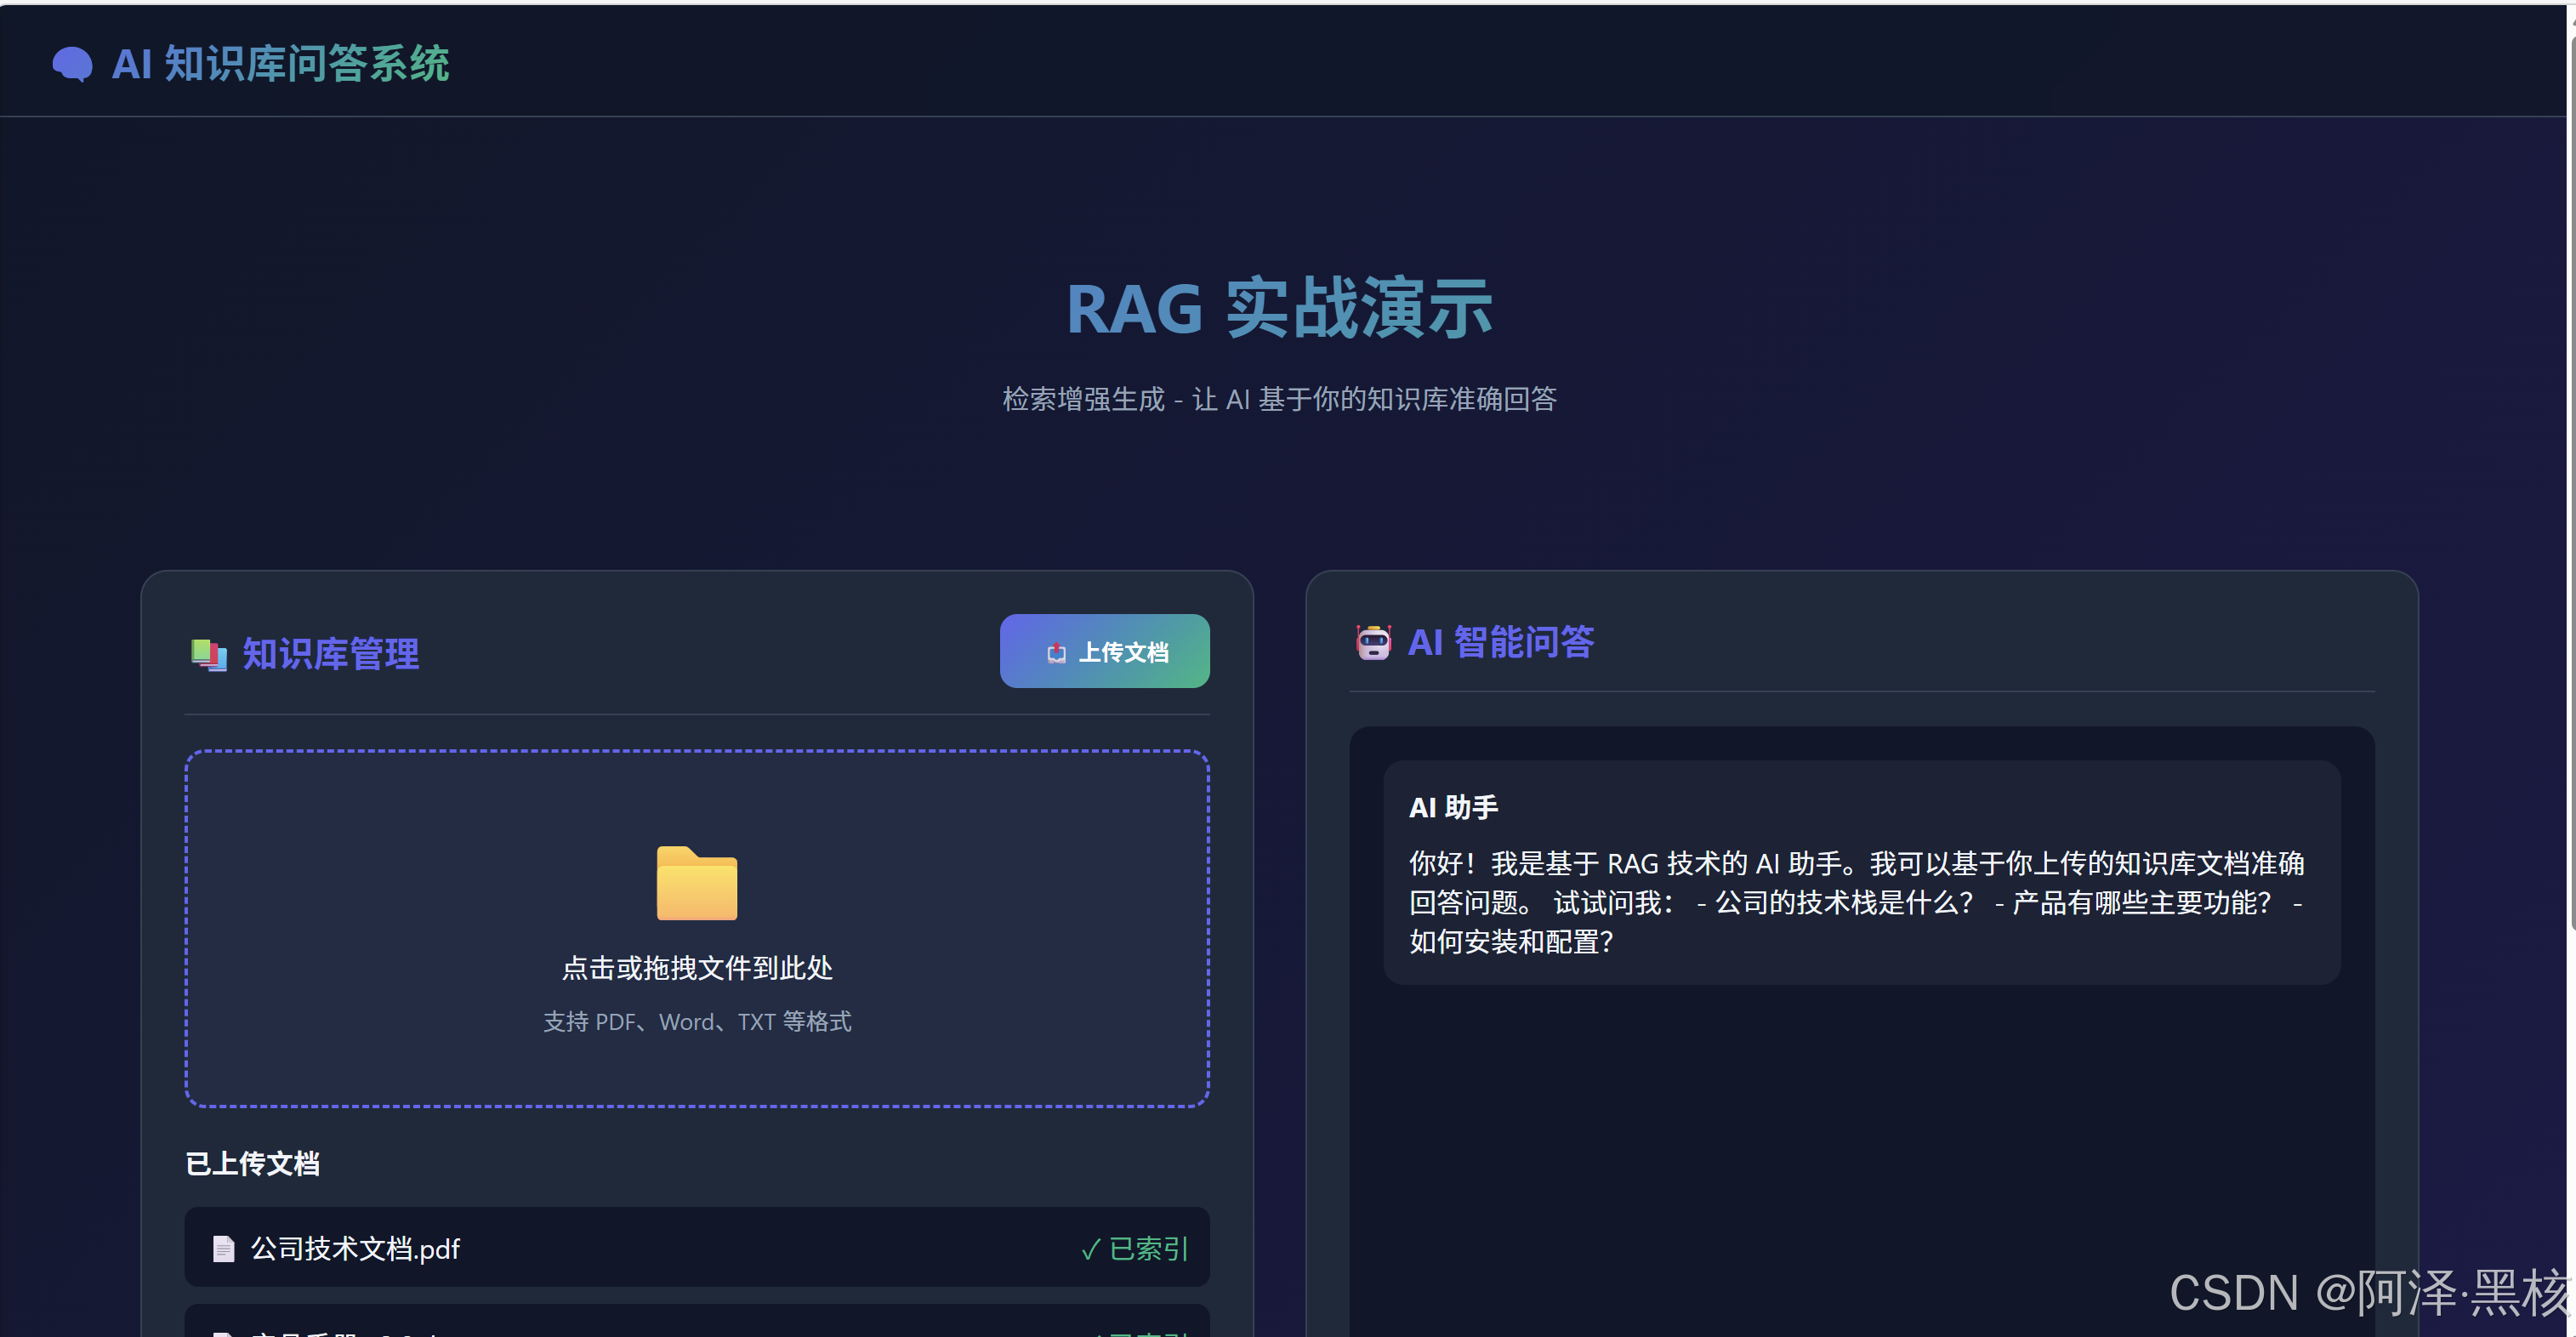
Task: Click the file icon next to 公司技术文档.pdf
Action: pos(223,1249)
